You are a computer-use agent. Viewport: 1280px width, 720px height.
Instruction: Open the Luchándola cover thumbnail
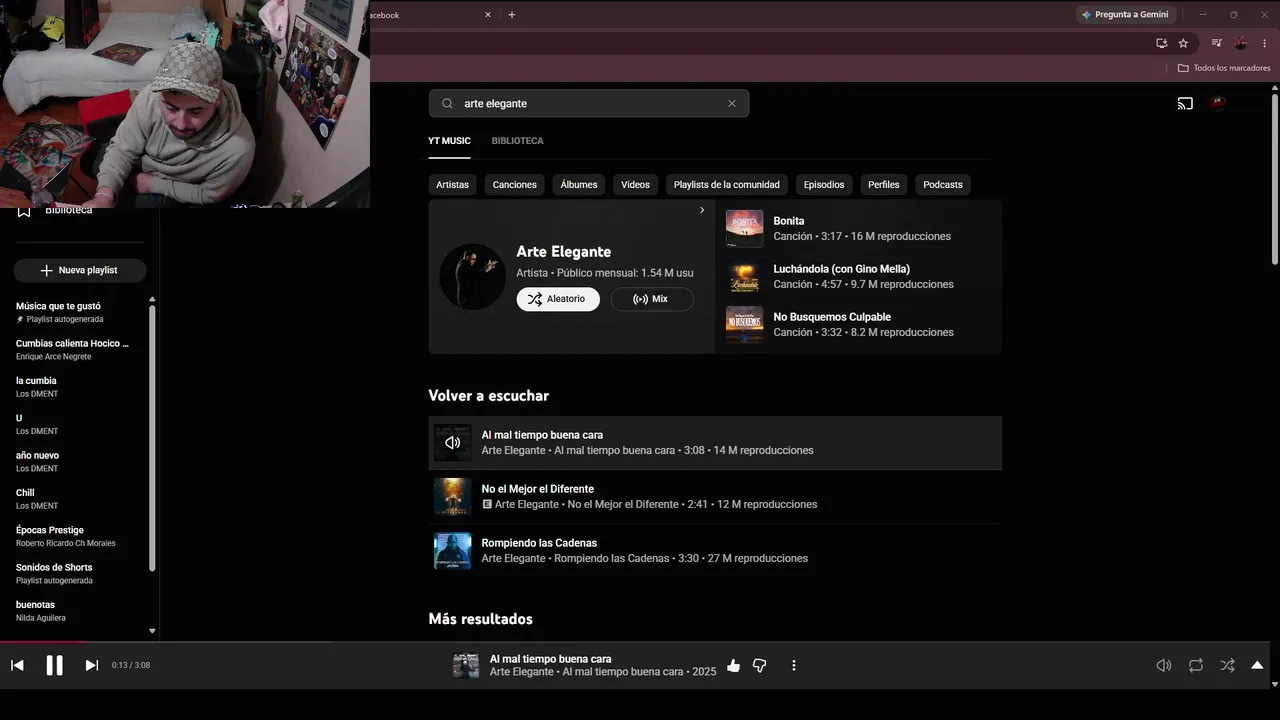point(745,276)
